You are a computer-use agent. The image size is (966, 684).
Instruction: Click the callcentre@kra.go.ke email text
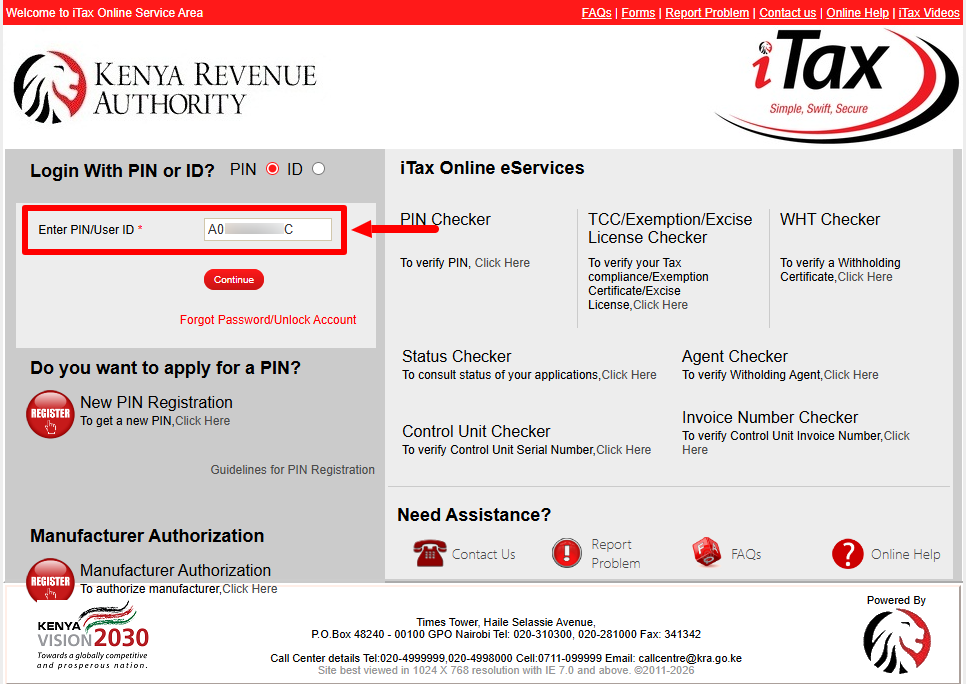(x=690, y=659)
